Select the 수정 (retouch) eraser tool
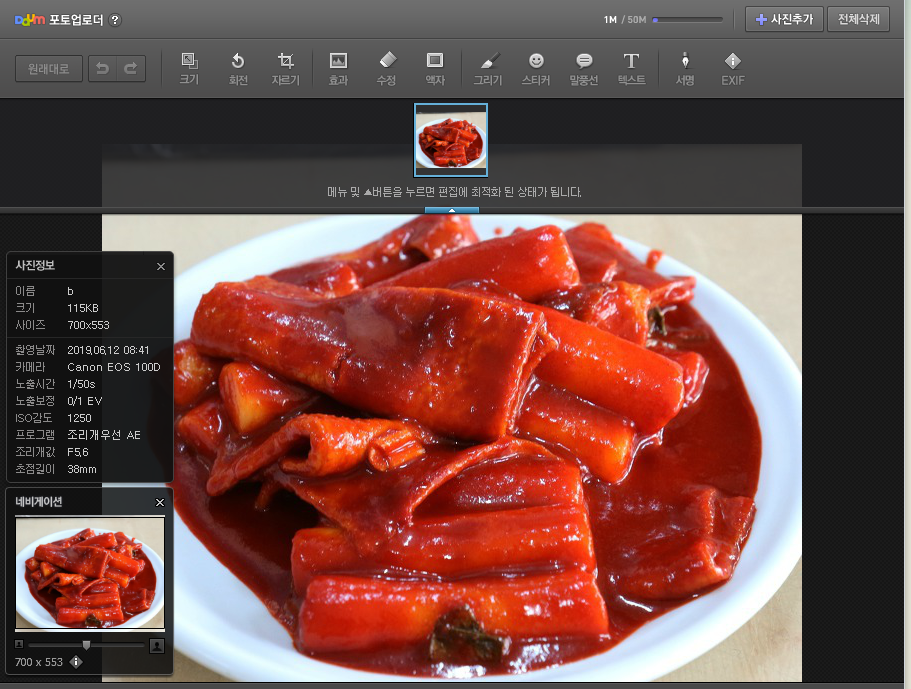The width and height of the screenshot is (911, 689). click(x=387, y=69)
